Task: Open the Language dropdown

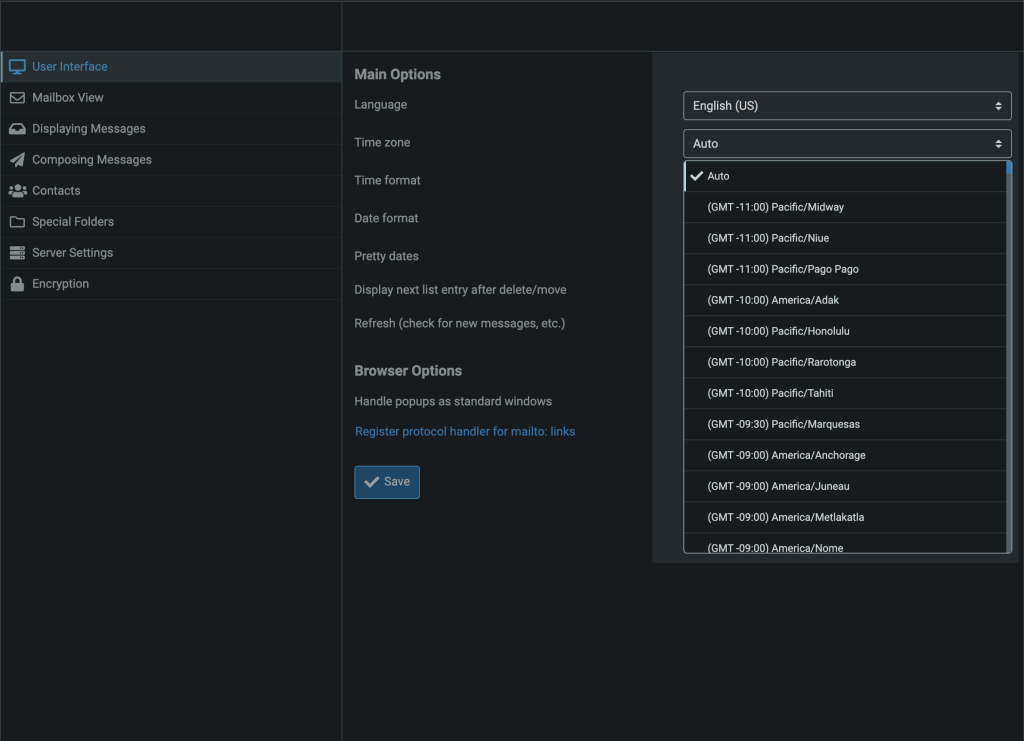Action: [x=846, y=106]
